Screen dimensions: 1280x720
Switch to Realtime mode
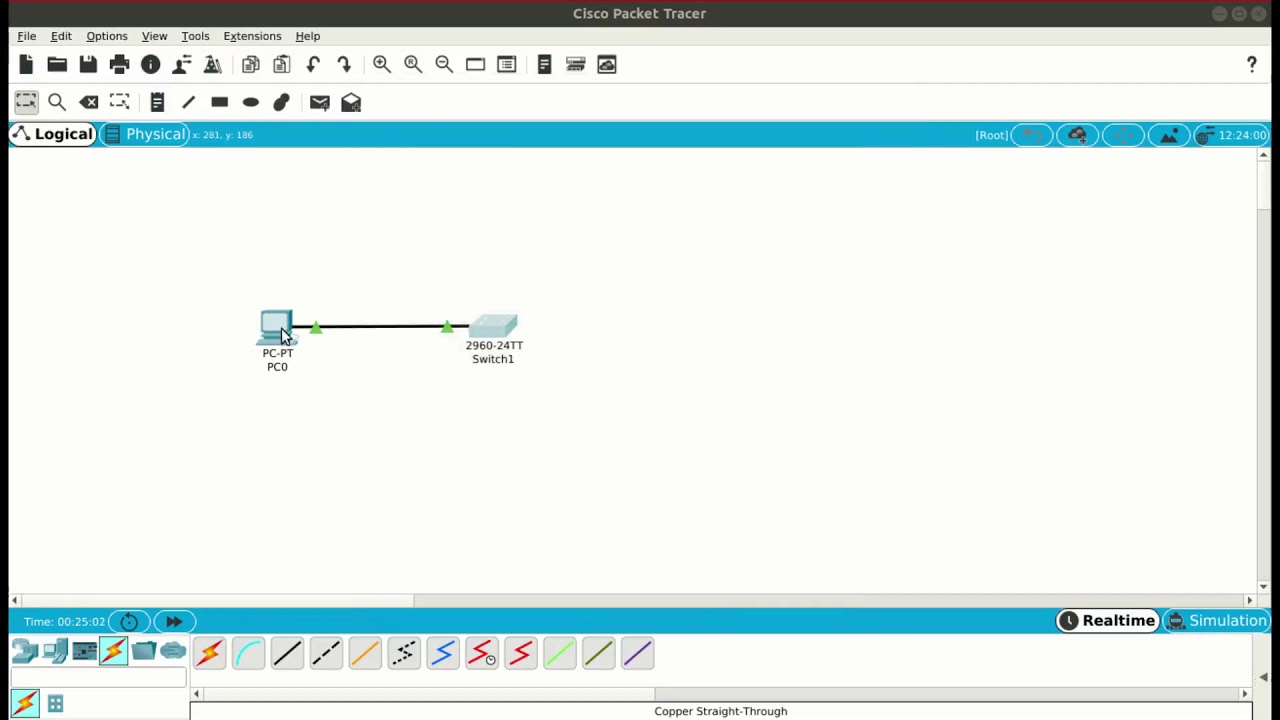click(x=1107, y=621)
